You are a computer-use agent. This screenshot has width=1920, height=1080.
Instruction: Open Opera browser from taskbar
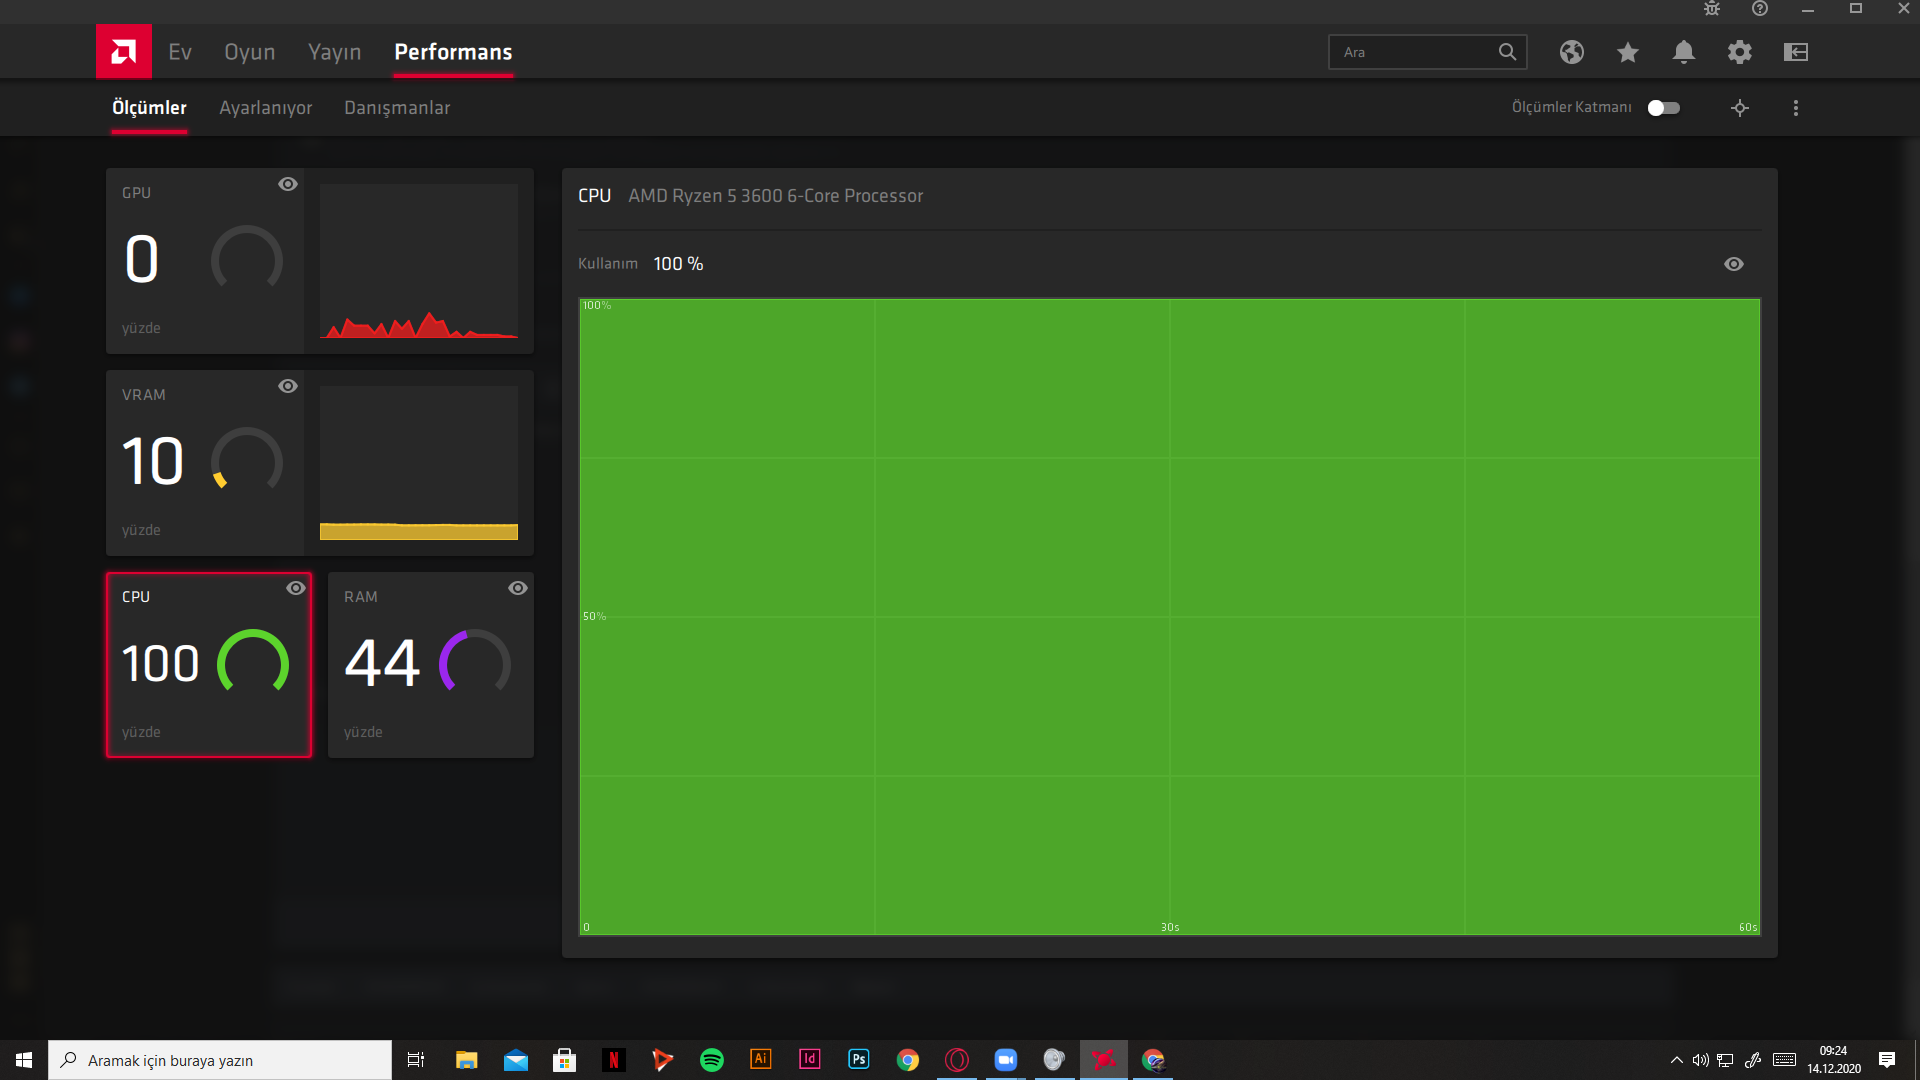(x=957, y=1060)
